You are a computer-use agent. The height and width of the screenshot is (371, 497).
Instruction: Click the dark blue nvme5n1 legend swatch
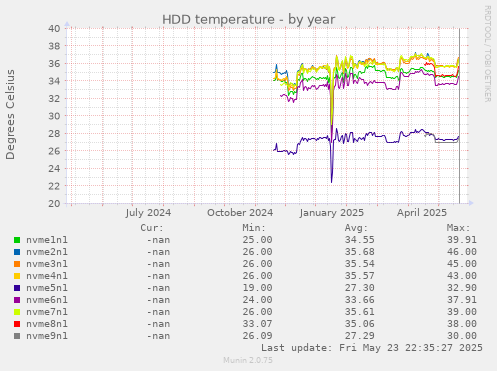pyautogui.click(x=17, y=288)
